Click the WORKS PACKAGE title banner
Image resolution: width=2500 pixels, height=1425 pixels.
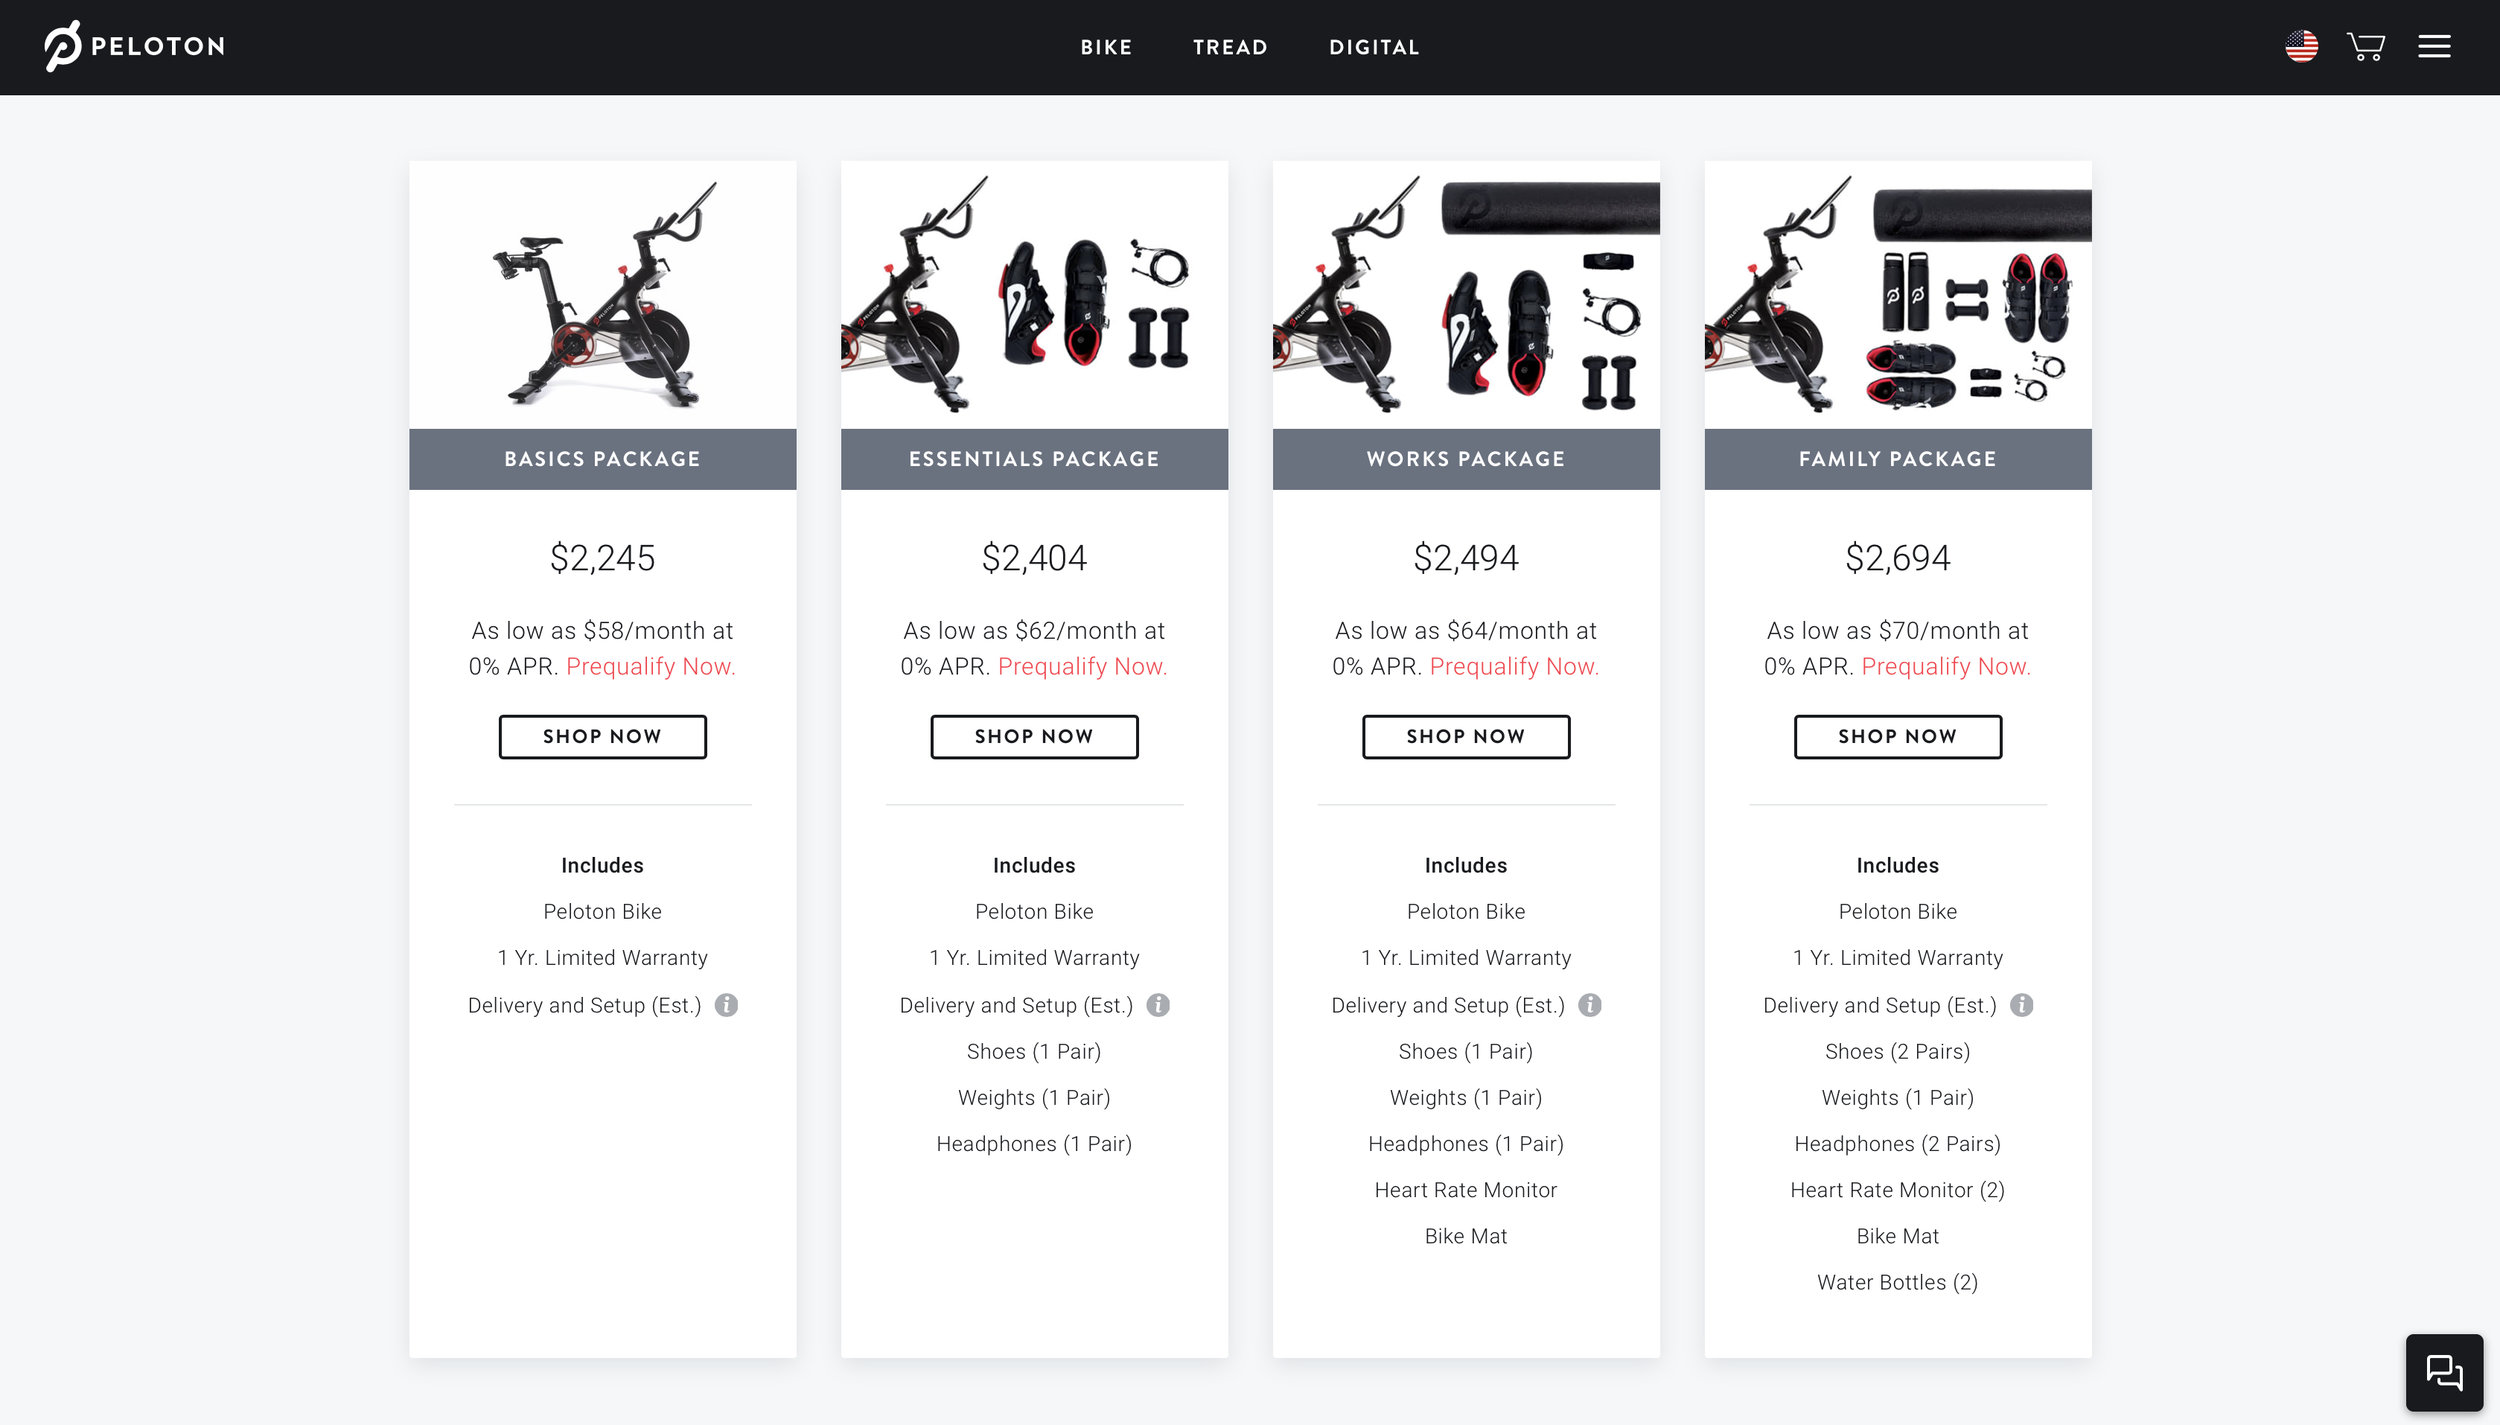[1466, 459]
